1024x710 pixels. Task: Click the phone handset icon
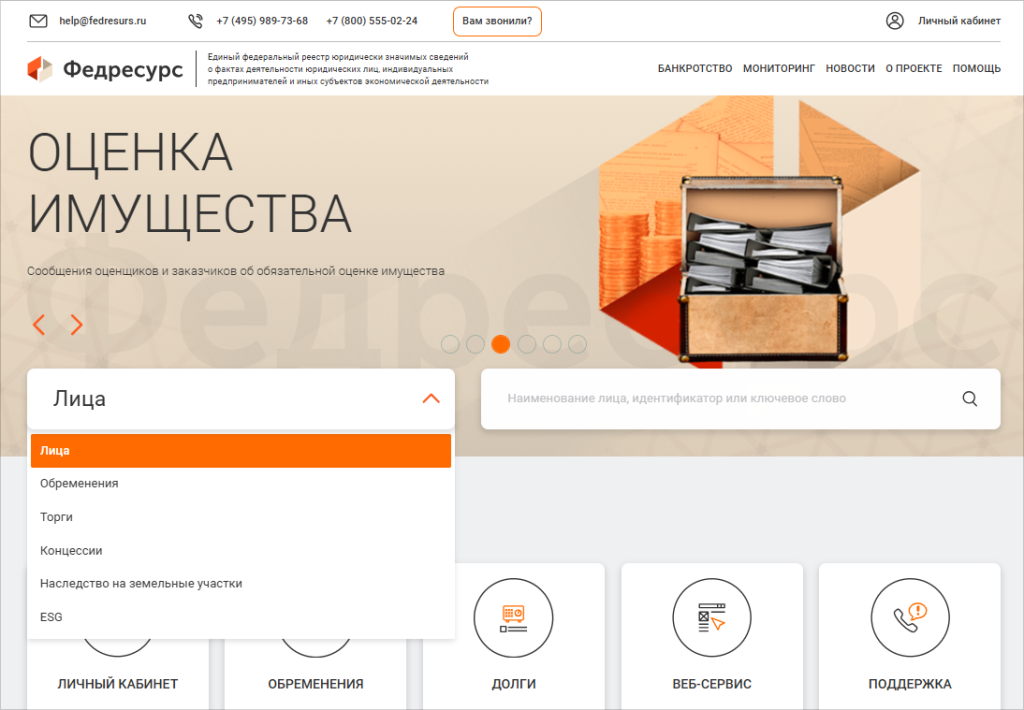[195, 21]
